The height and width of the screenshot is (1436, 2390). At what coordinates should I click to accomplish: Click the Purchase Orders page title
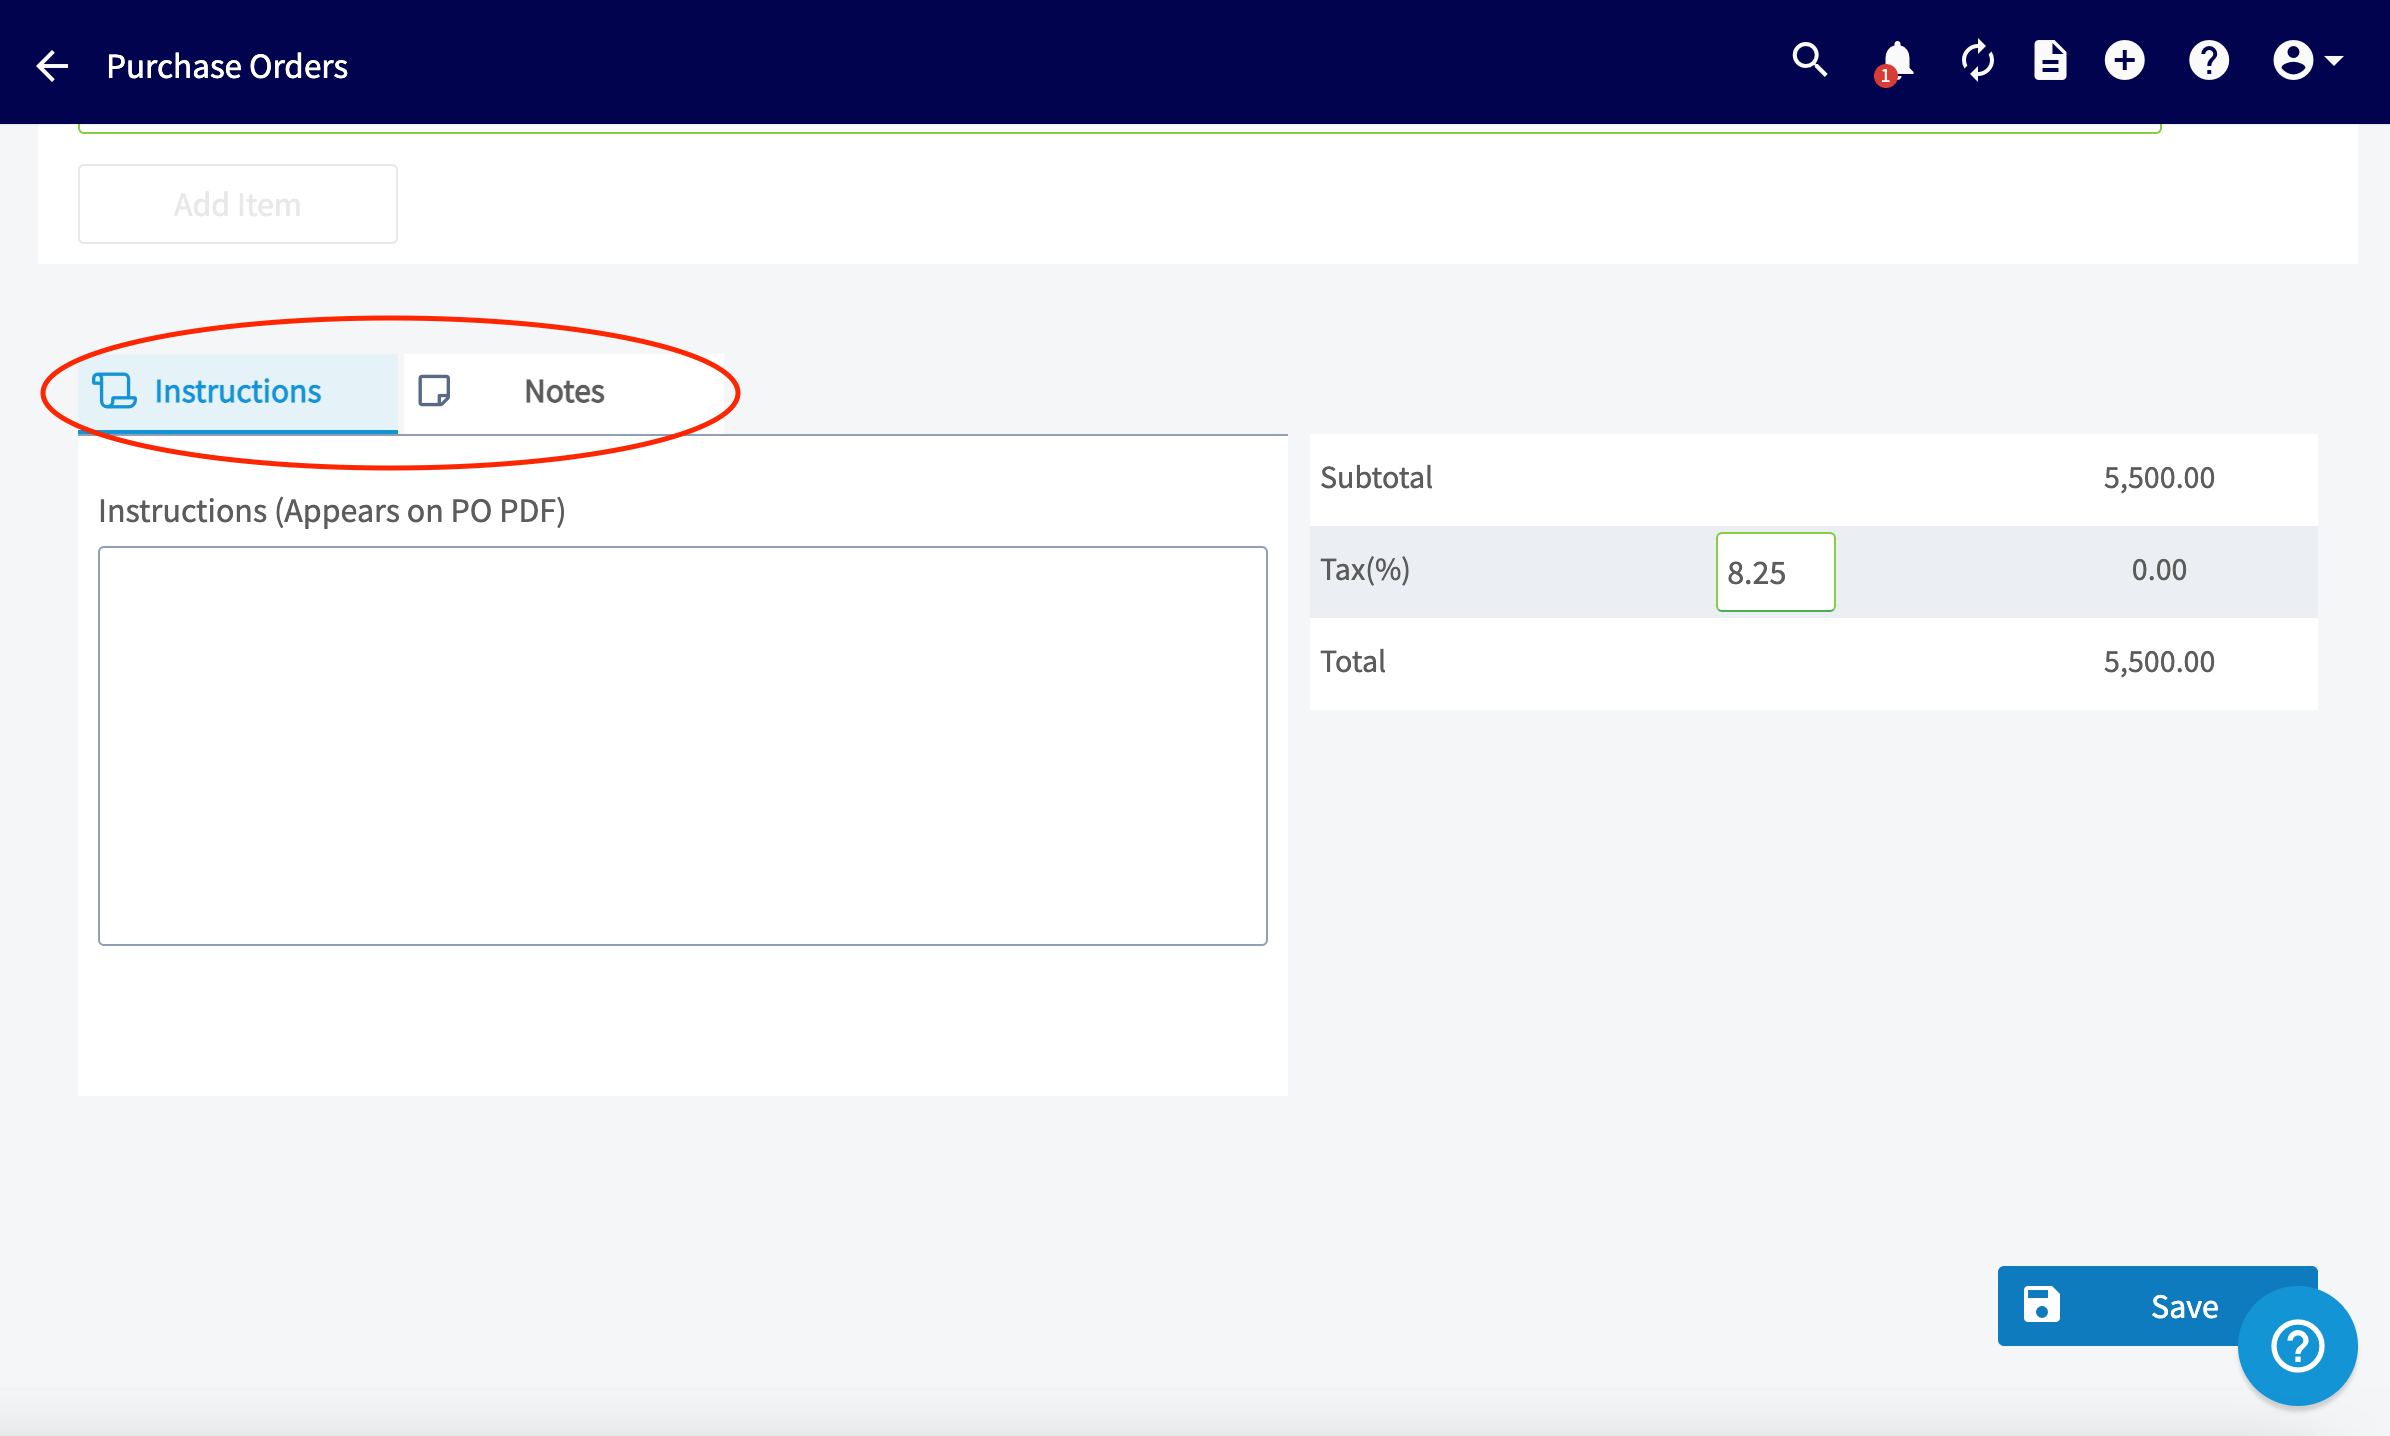(x=227, y=66)
